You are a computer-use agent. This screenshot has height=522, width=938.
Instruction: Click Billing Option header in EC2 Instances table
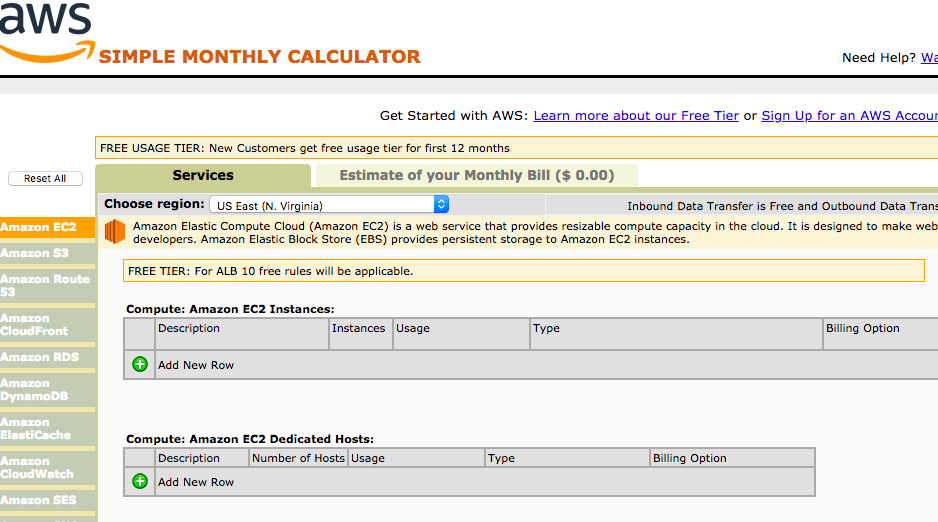pyautogui.click(x=863, y=328)
